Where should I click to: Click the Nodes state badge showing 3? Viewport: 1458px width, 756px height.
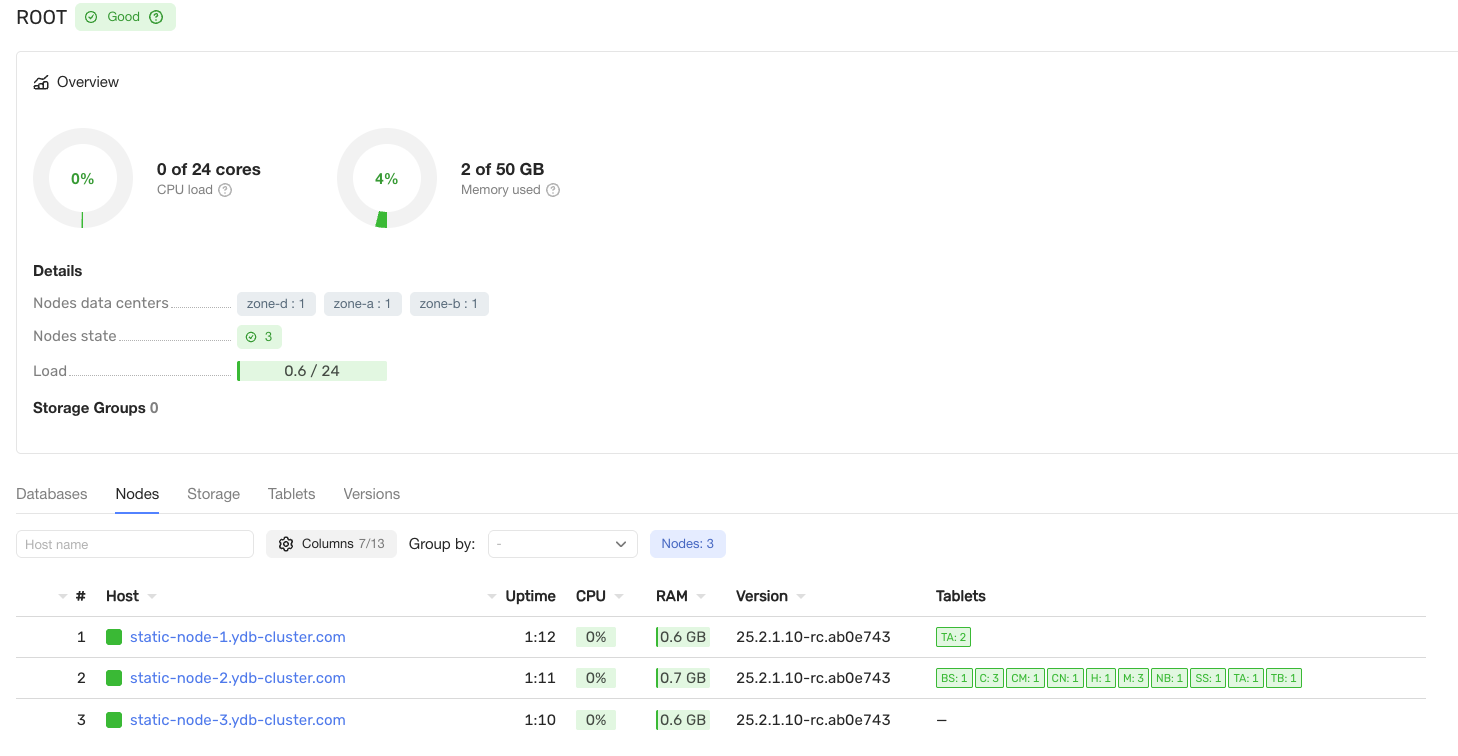click(x=259, y=337)
